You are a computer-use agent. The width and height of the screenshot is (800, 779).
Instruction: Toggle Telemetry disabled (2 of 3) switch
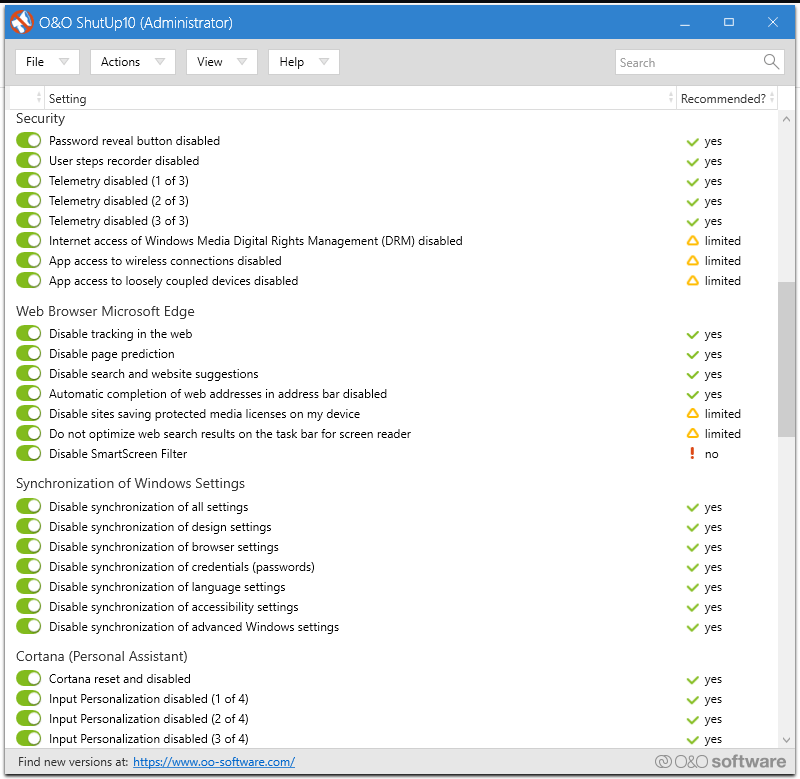29,200
